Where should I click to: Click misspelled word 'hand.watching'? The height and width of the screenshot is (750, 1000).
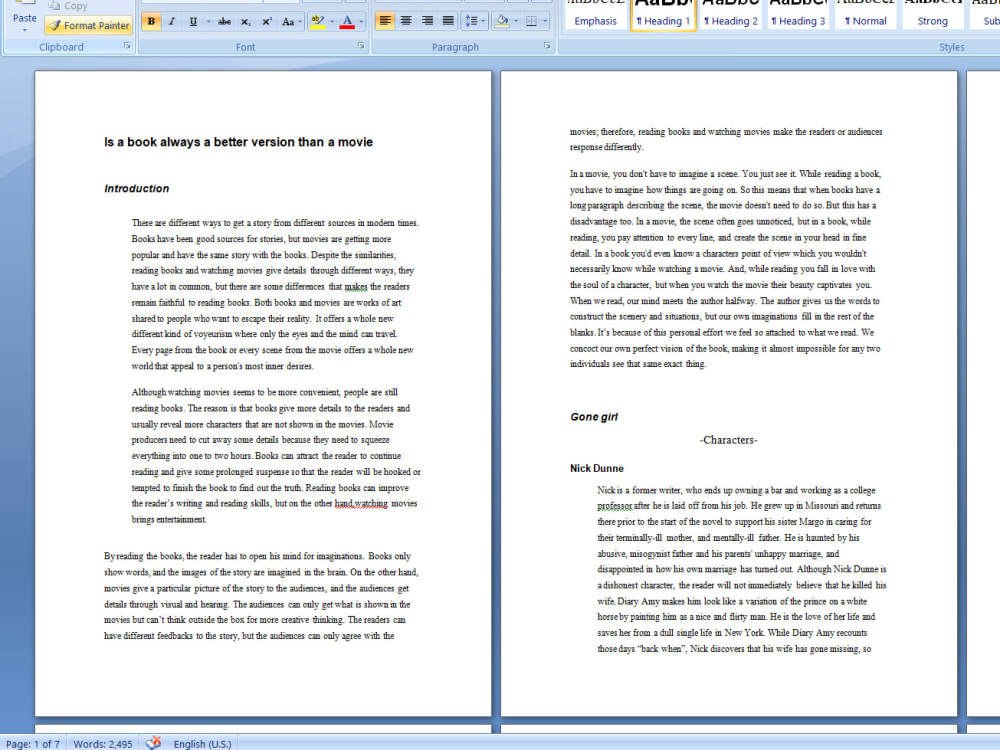(x=361, y=504)
